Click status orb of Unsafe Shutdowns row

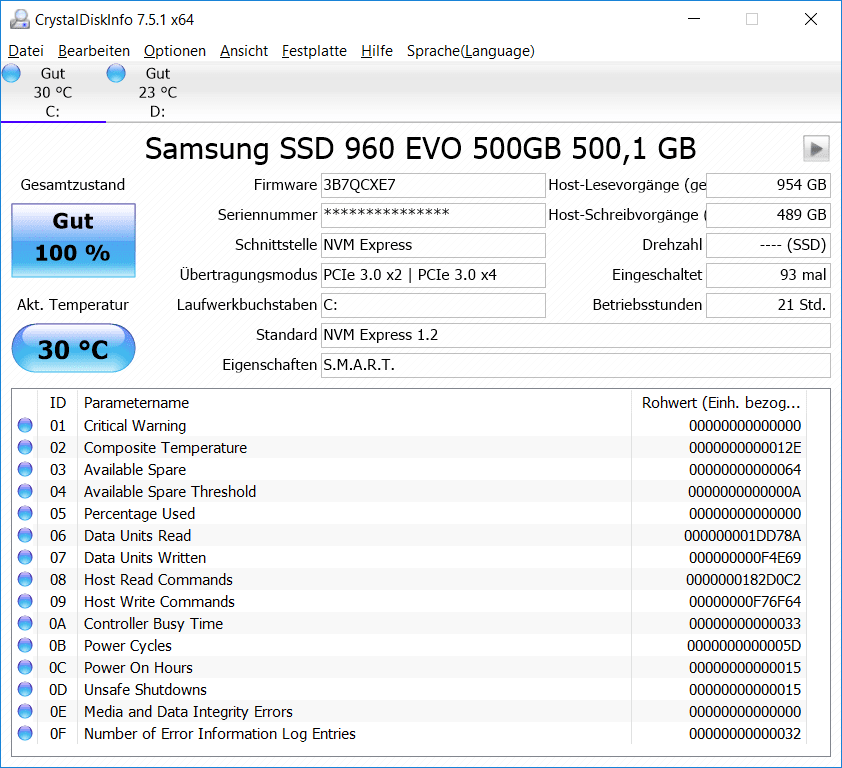click(25, 690)
